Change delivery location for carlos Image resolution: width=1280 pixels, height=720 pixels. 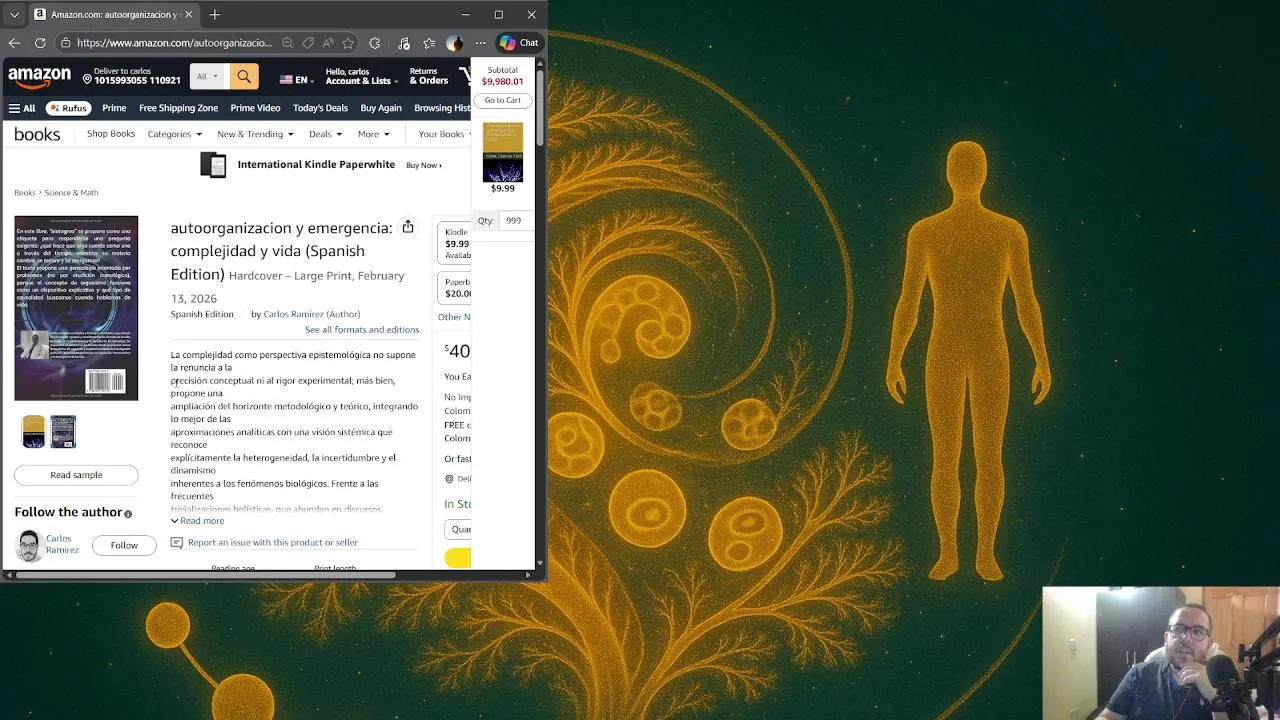[x=131, y=76]
